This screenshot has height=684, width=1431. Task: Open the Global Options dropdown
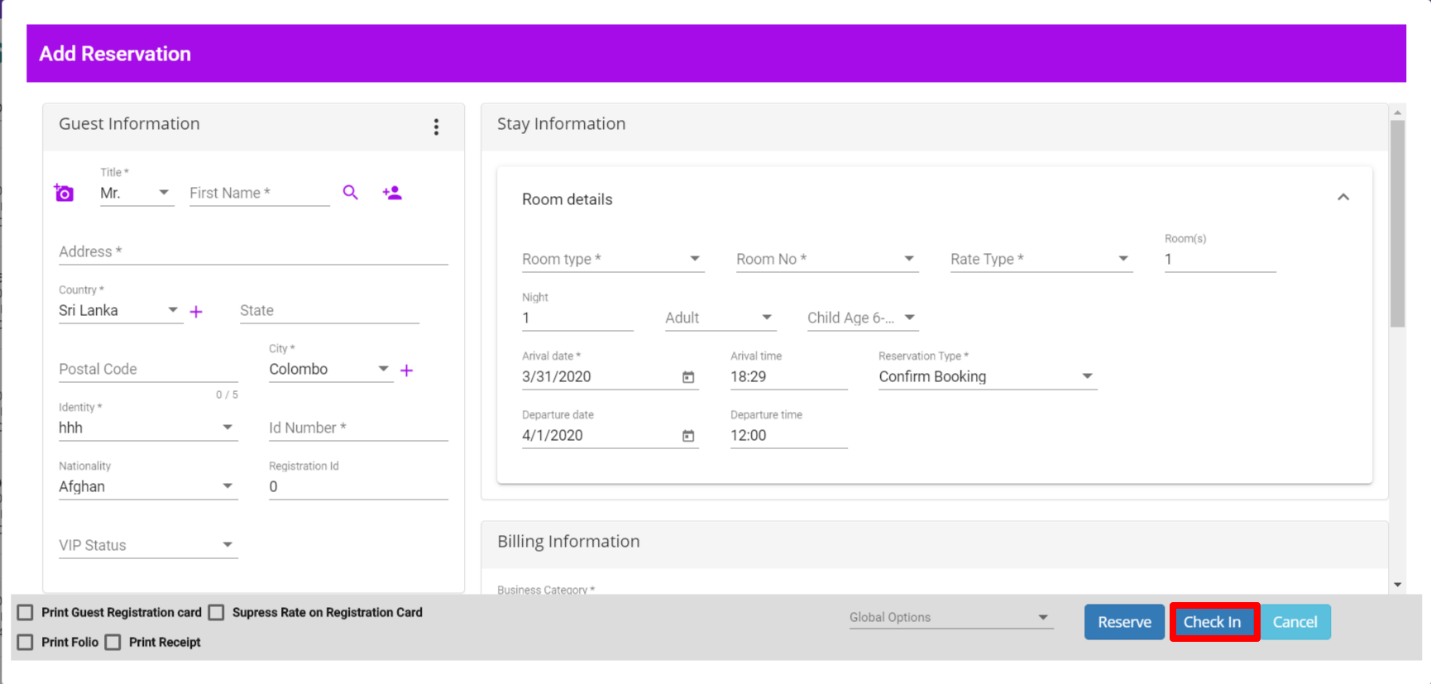coord(949,618)
